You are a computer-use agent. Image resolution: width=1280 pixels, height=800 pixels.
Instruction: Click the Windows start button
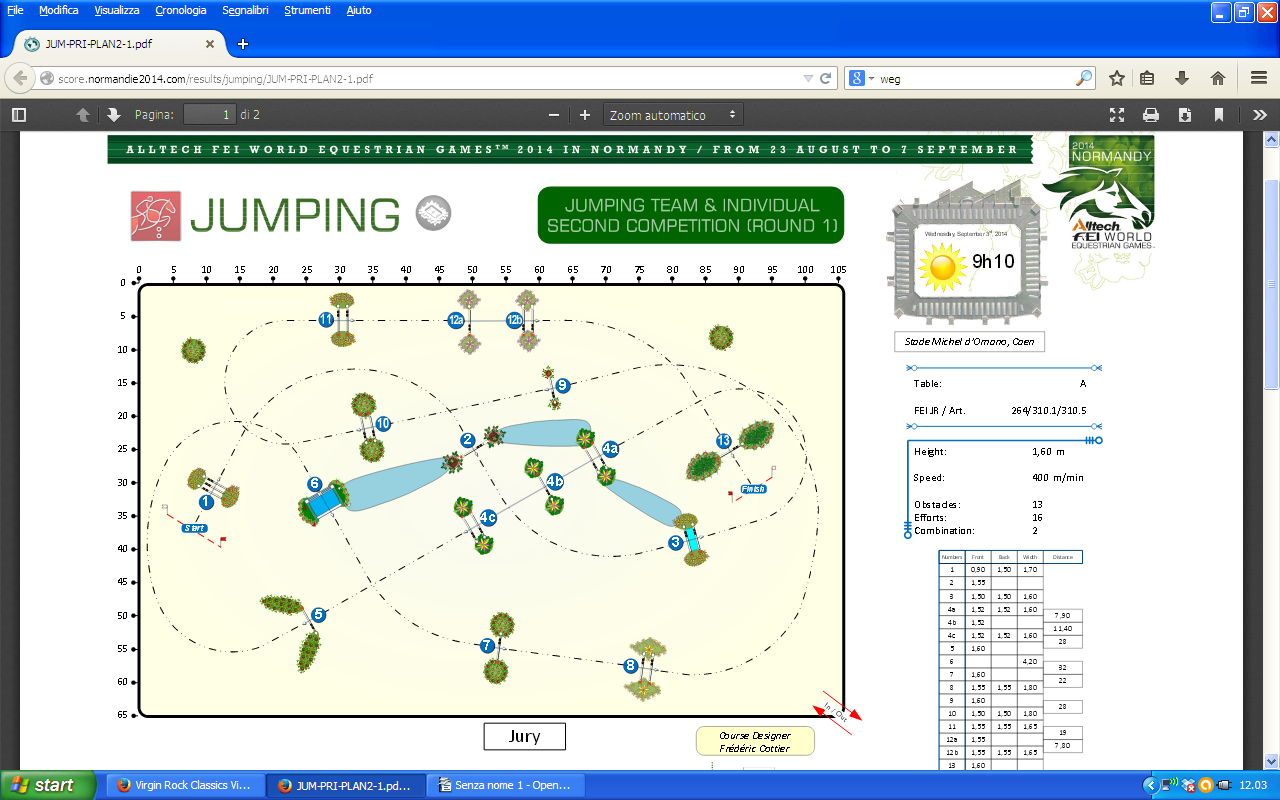click(x=49, y=785)
